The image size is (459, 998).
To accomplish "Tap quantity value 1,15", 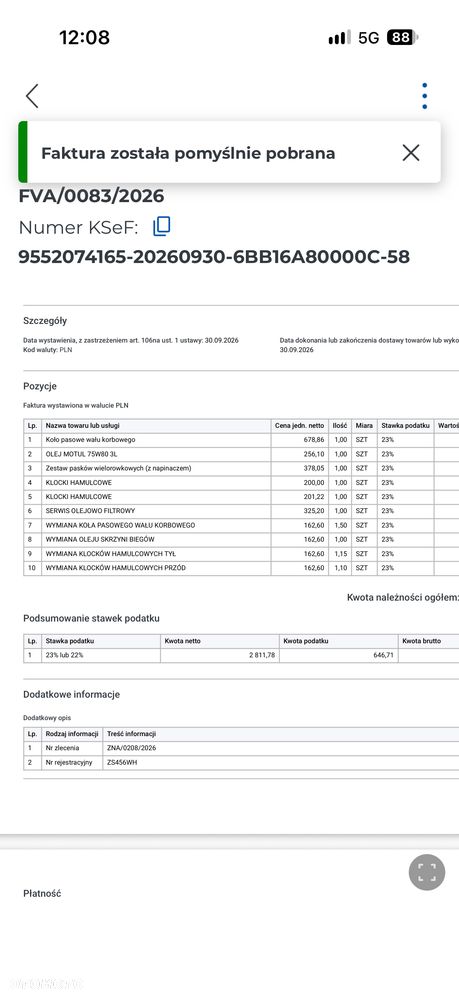I will (x=341, y=554).
